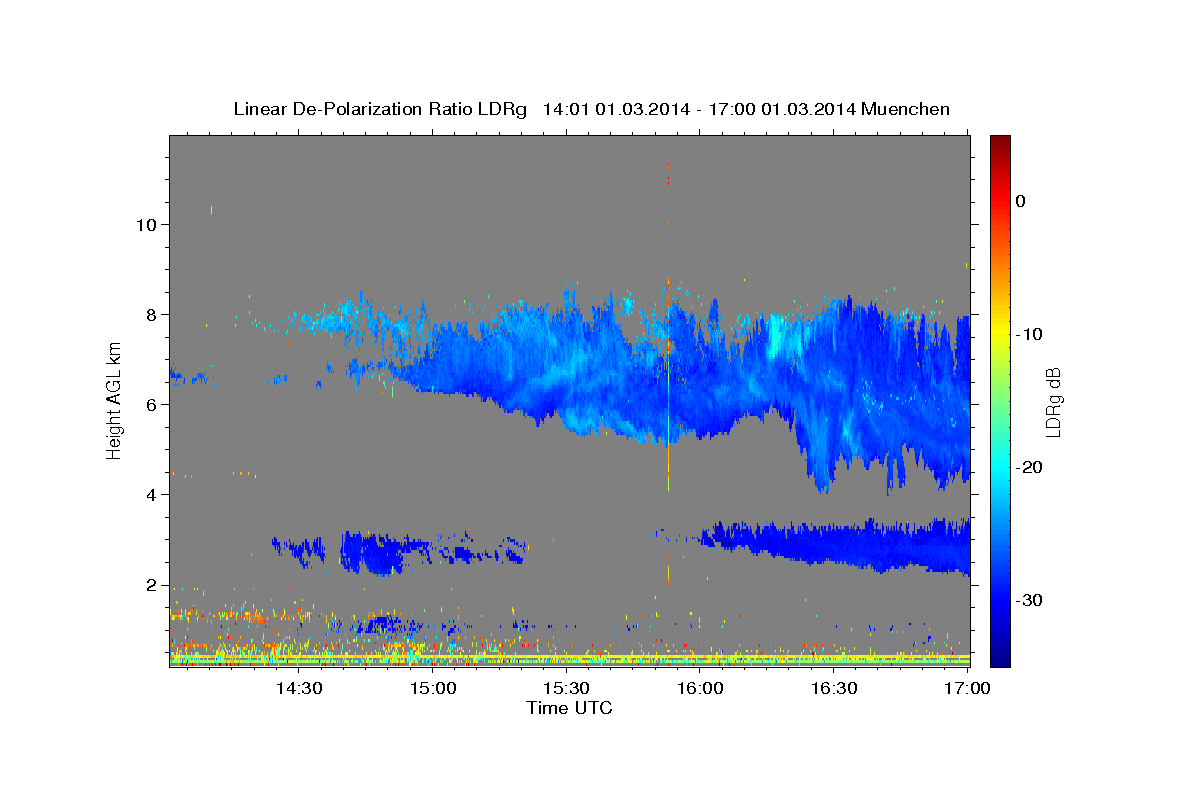
Task: Pick the dark blue bottom of colorbar
Action: click(x=1000, y=658)
